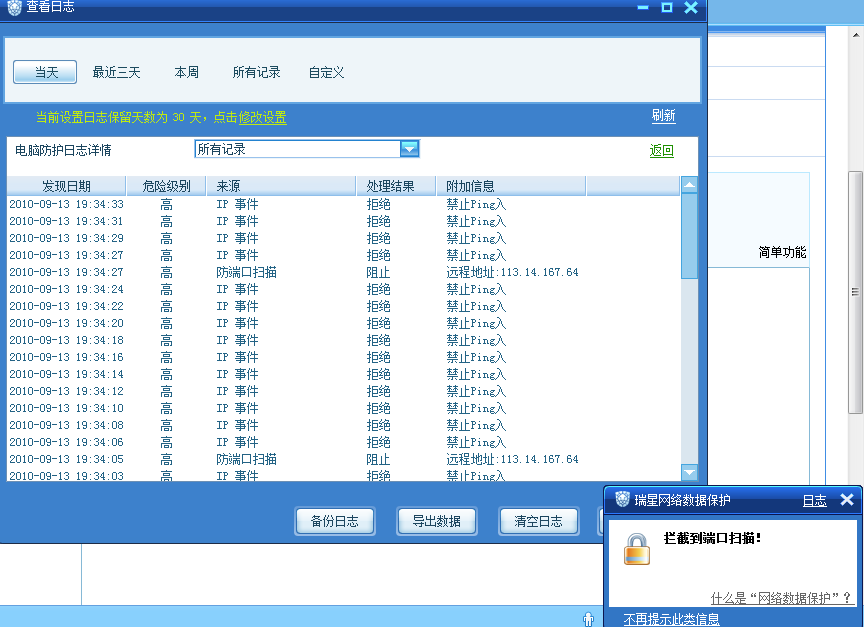Viewport: 864px width, 627px height.
Task: Click the 刷新 refresh link
Action: click(663, 116)
